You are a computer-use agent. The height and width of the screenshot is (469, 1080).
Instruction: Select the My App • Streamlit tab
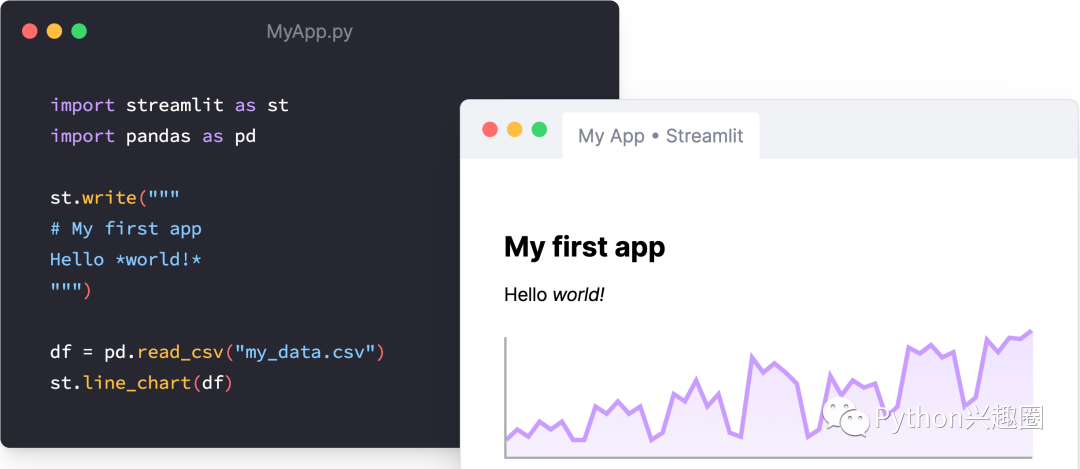pos(660,136)
